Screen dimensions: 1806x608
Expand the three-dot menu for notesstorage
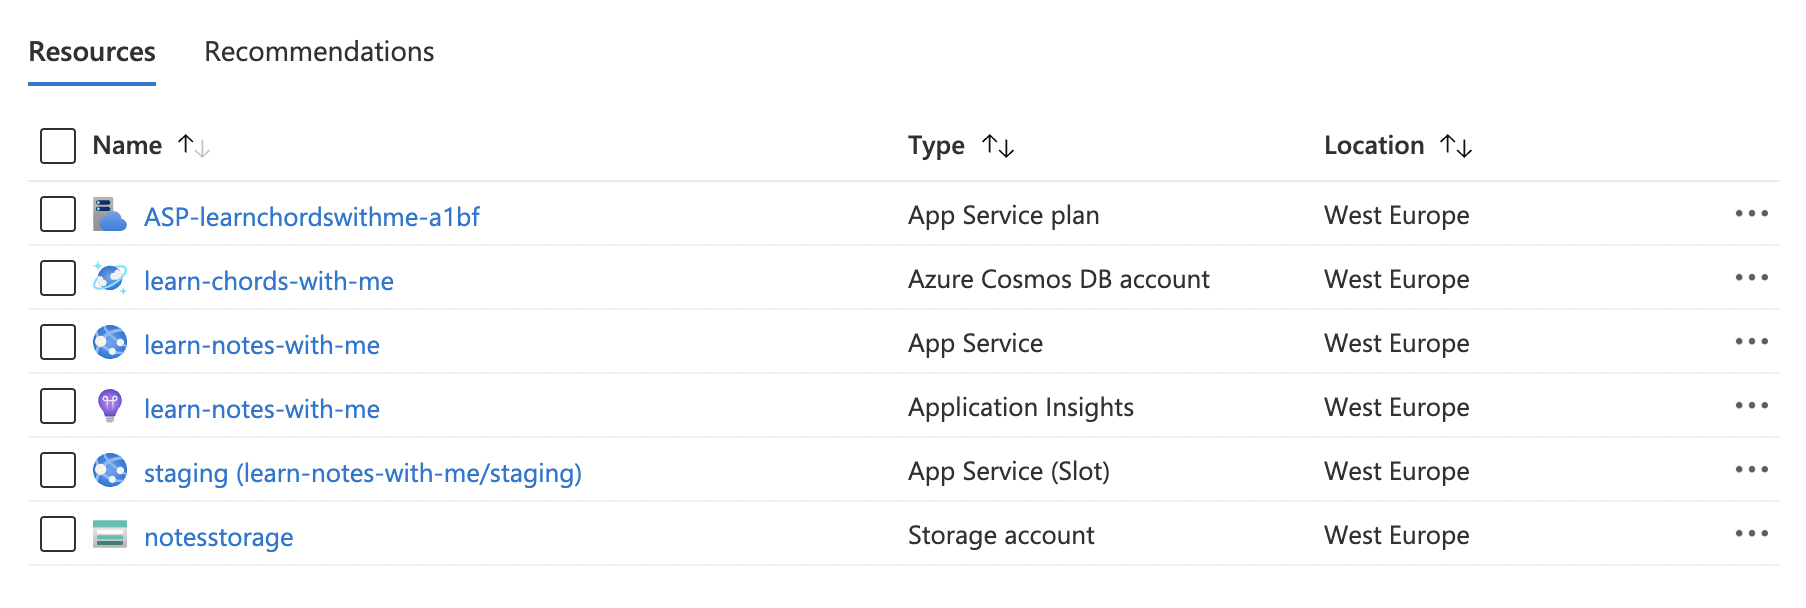[1751, 534]
